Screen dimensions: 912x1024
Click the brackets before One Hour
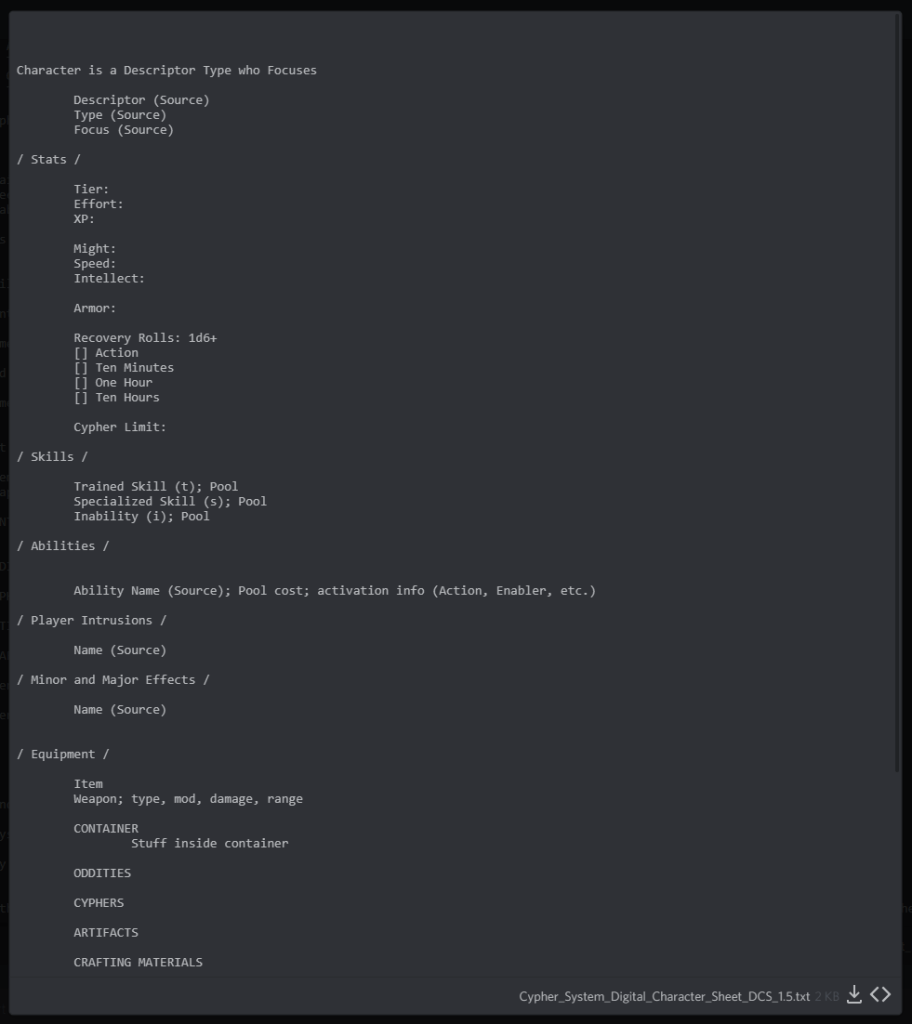pos(81,383)
